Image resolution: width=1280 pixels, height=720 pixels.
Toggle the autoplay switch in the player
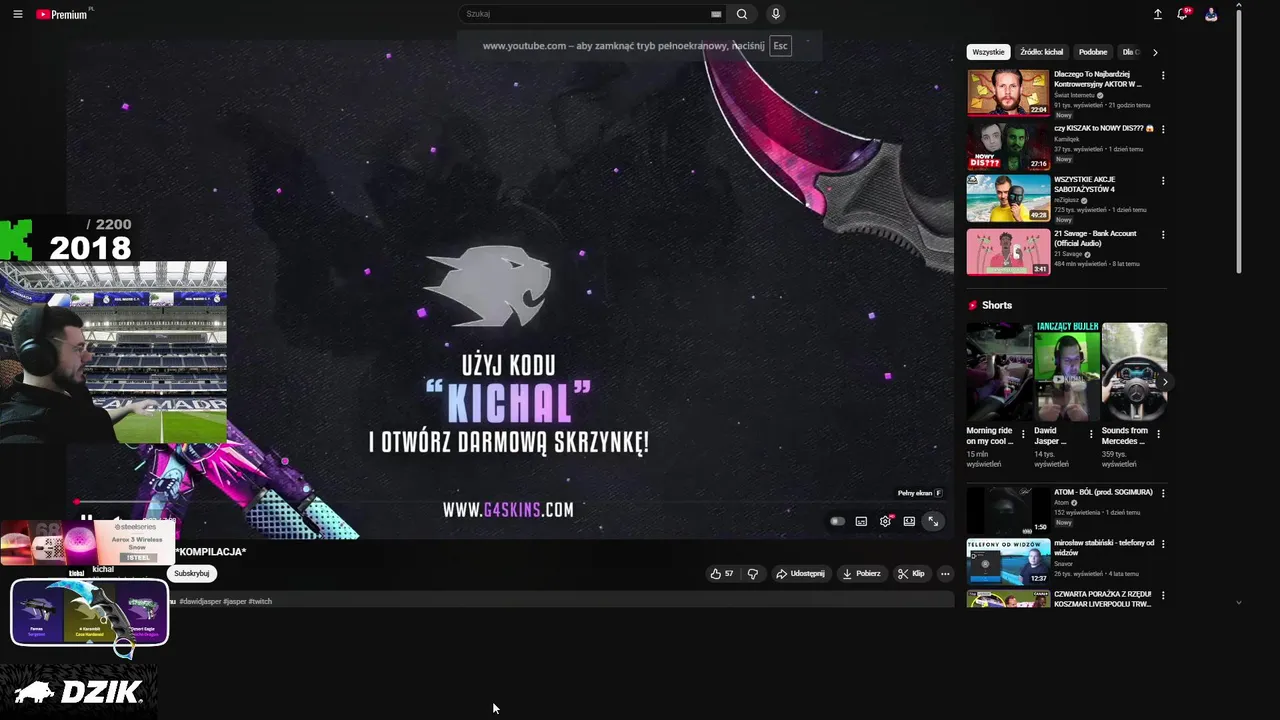[x=837, y=521]
